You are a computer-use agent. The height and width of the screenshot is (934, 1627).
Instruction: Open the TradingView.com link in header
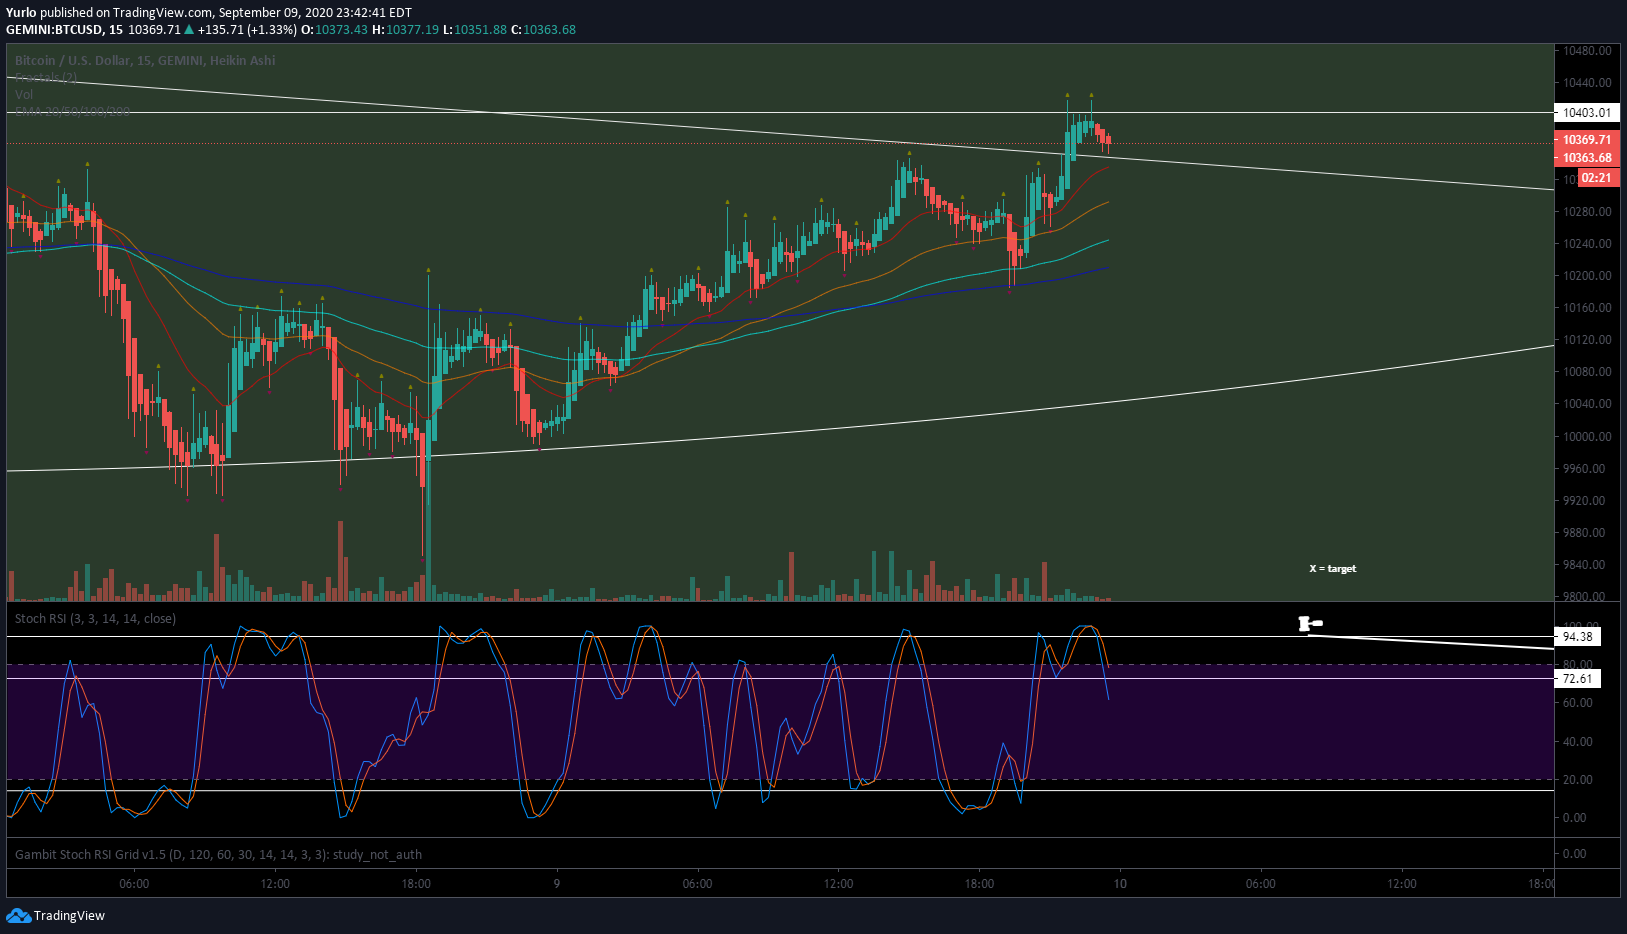pyautogui.click(x=163, y=13)
